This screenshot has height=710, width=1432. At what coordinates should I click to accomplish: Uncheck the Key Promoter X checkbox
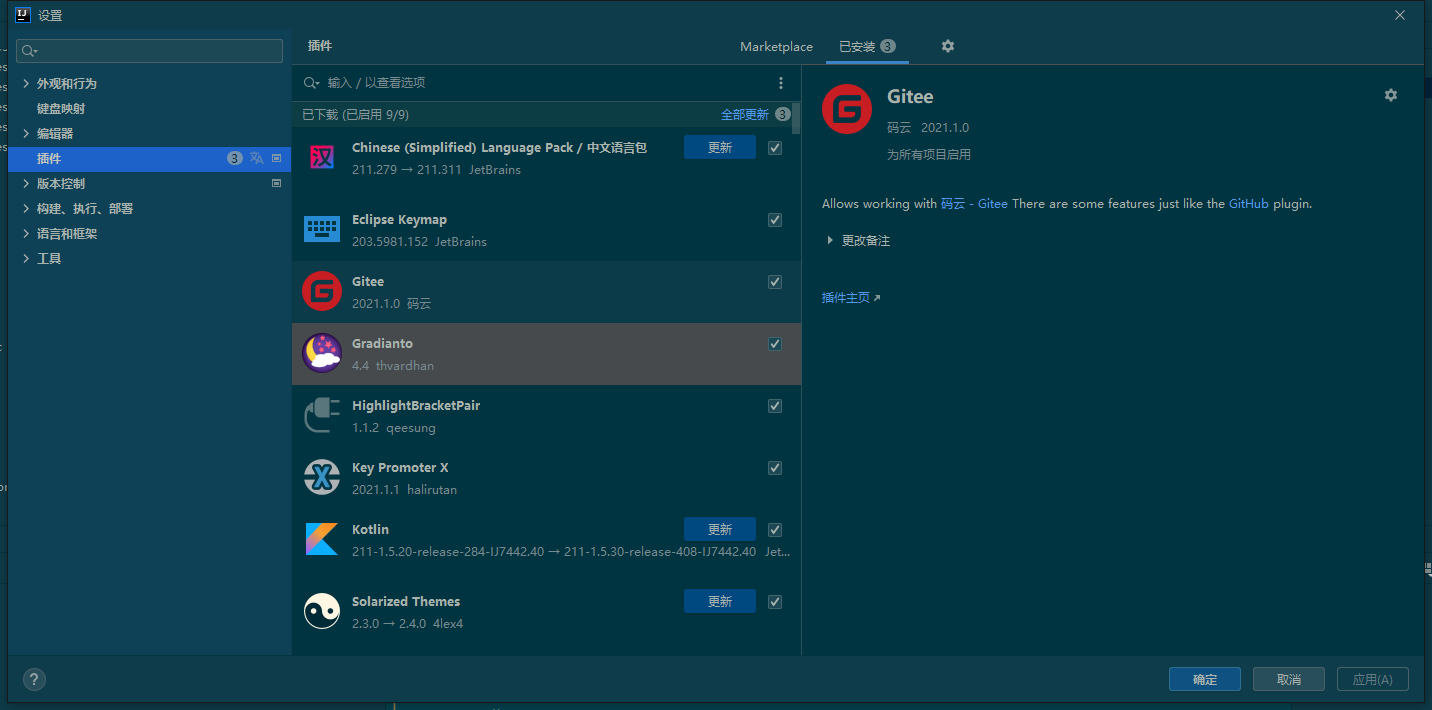[x=775, y=468]
